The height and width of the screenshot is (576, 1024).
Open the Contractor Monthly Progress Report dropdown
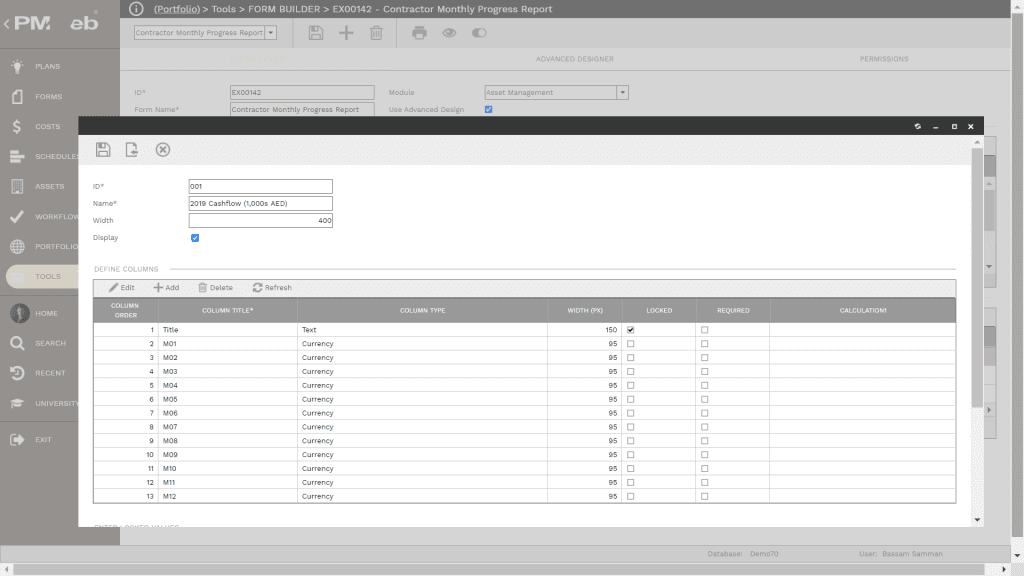pyautogui.click(x=270, y=33)
